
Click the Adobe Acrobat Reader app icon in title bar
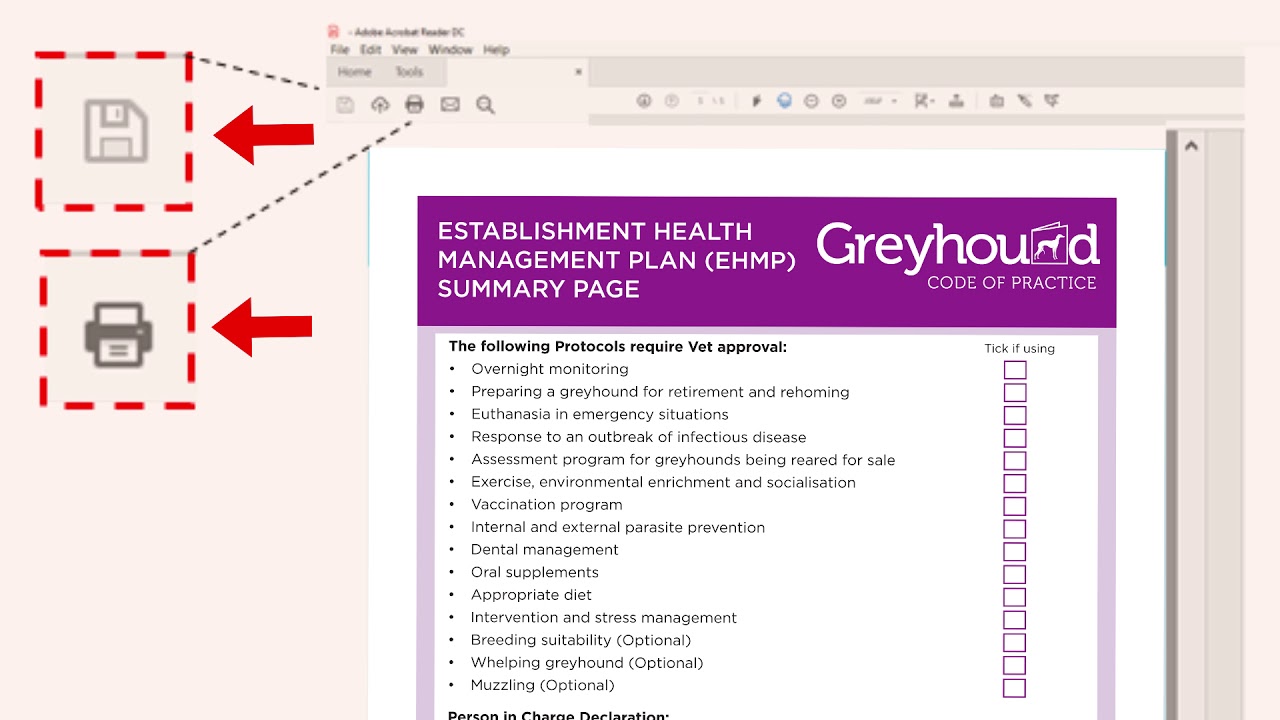(334, 31)
